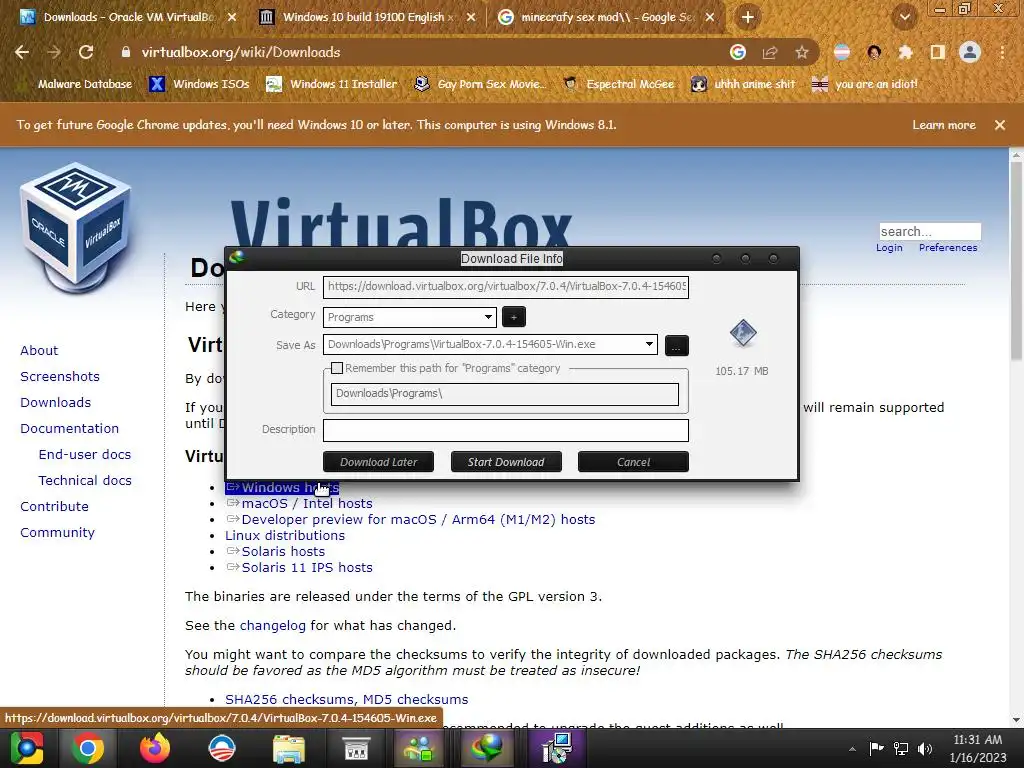
Task: Click the VirtualBox cube logo
Action: click(76, 225)
